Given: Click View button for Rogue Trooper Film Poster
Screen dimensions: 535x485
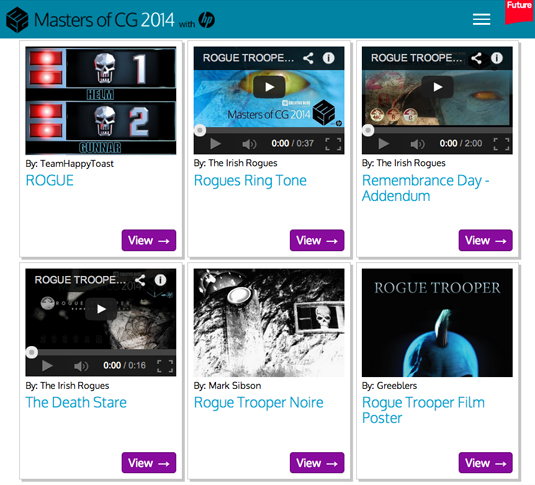Looking at the screenshot, I should (486, 463).
